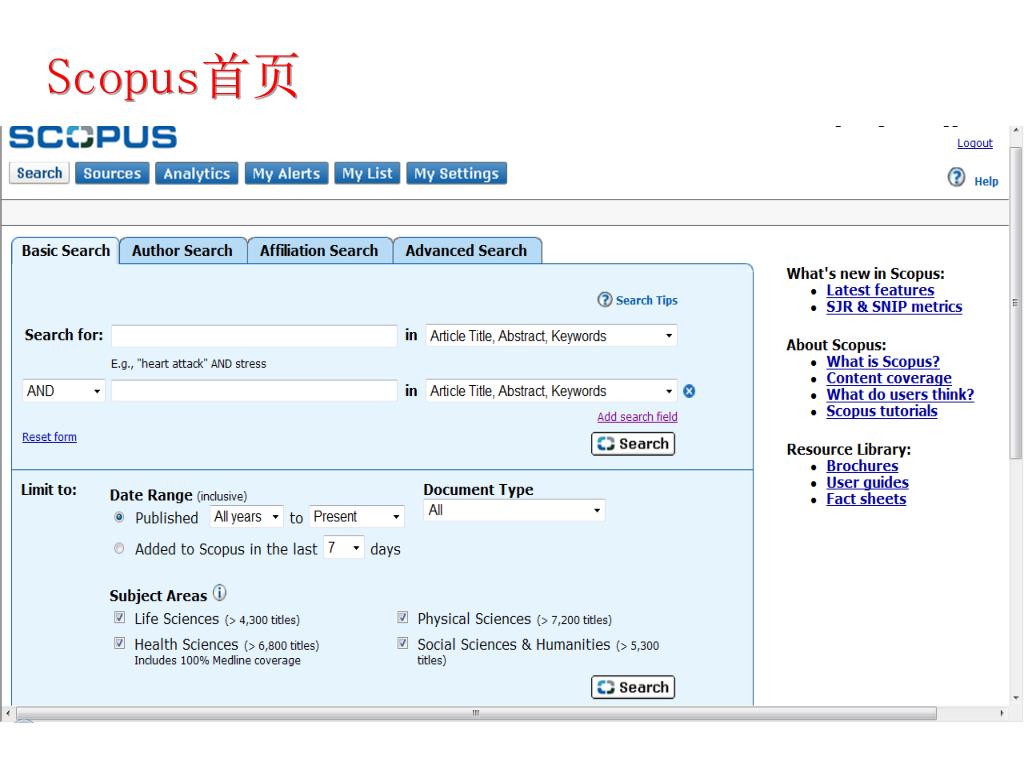Click the first Search for input field
Image resolution: width=1024 pixels, height=768 pixels.
point(254,336)
